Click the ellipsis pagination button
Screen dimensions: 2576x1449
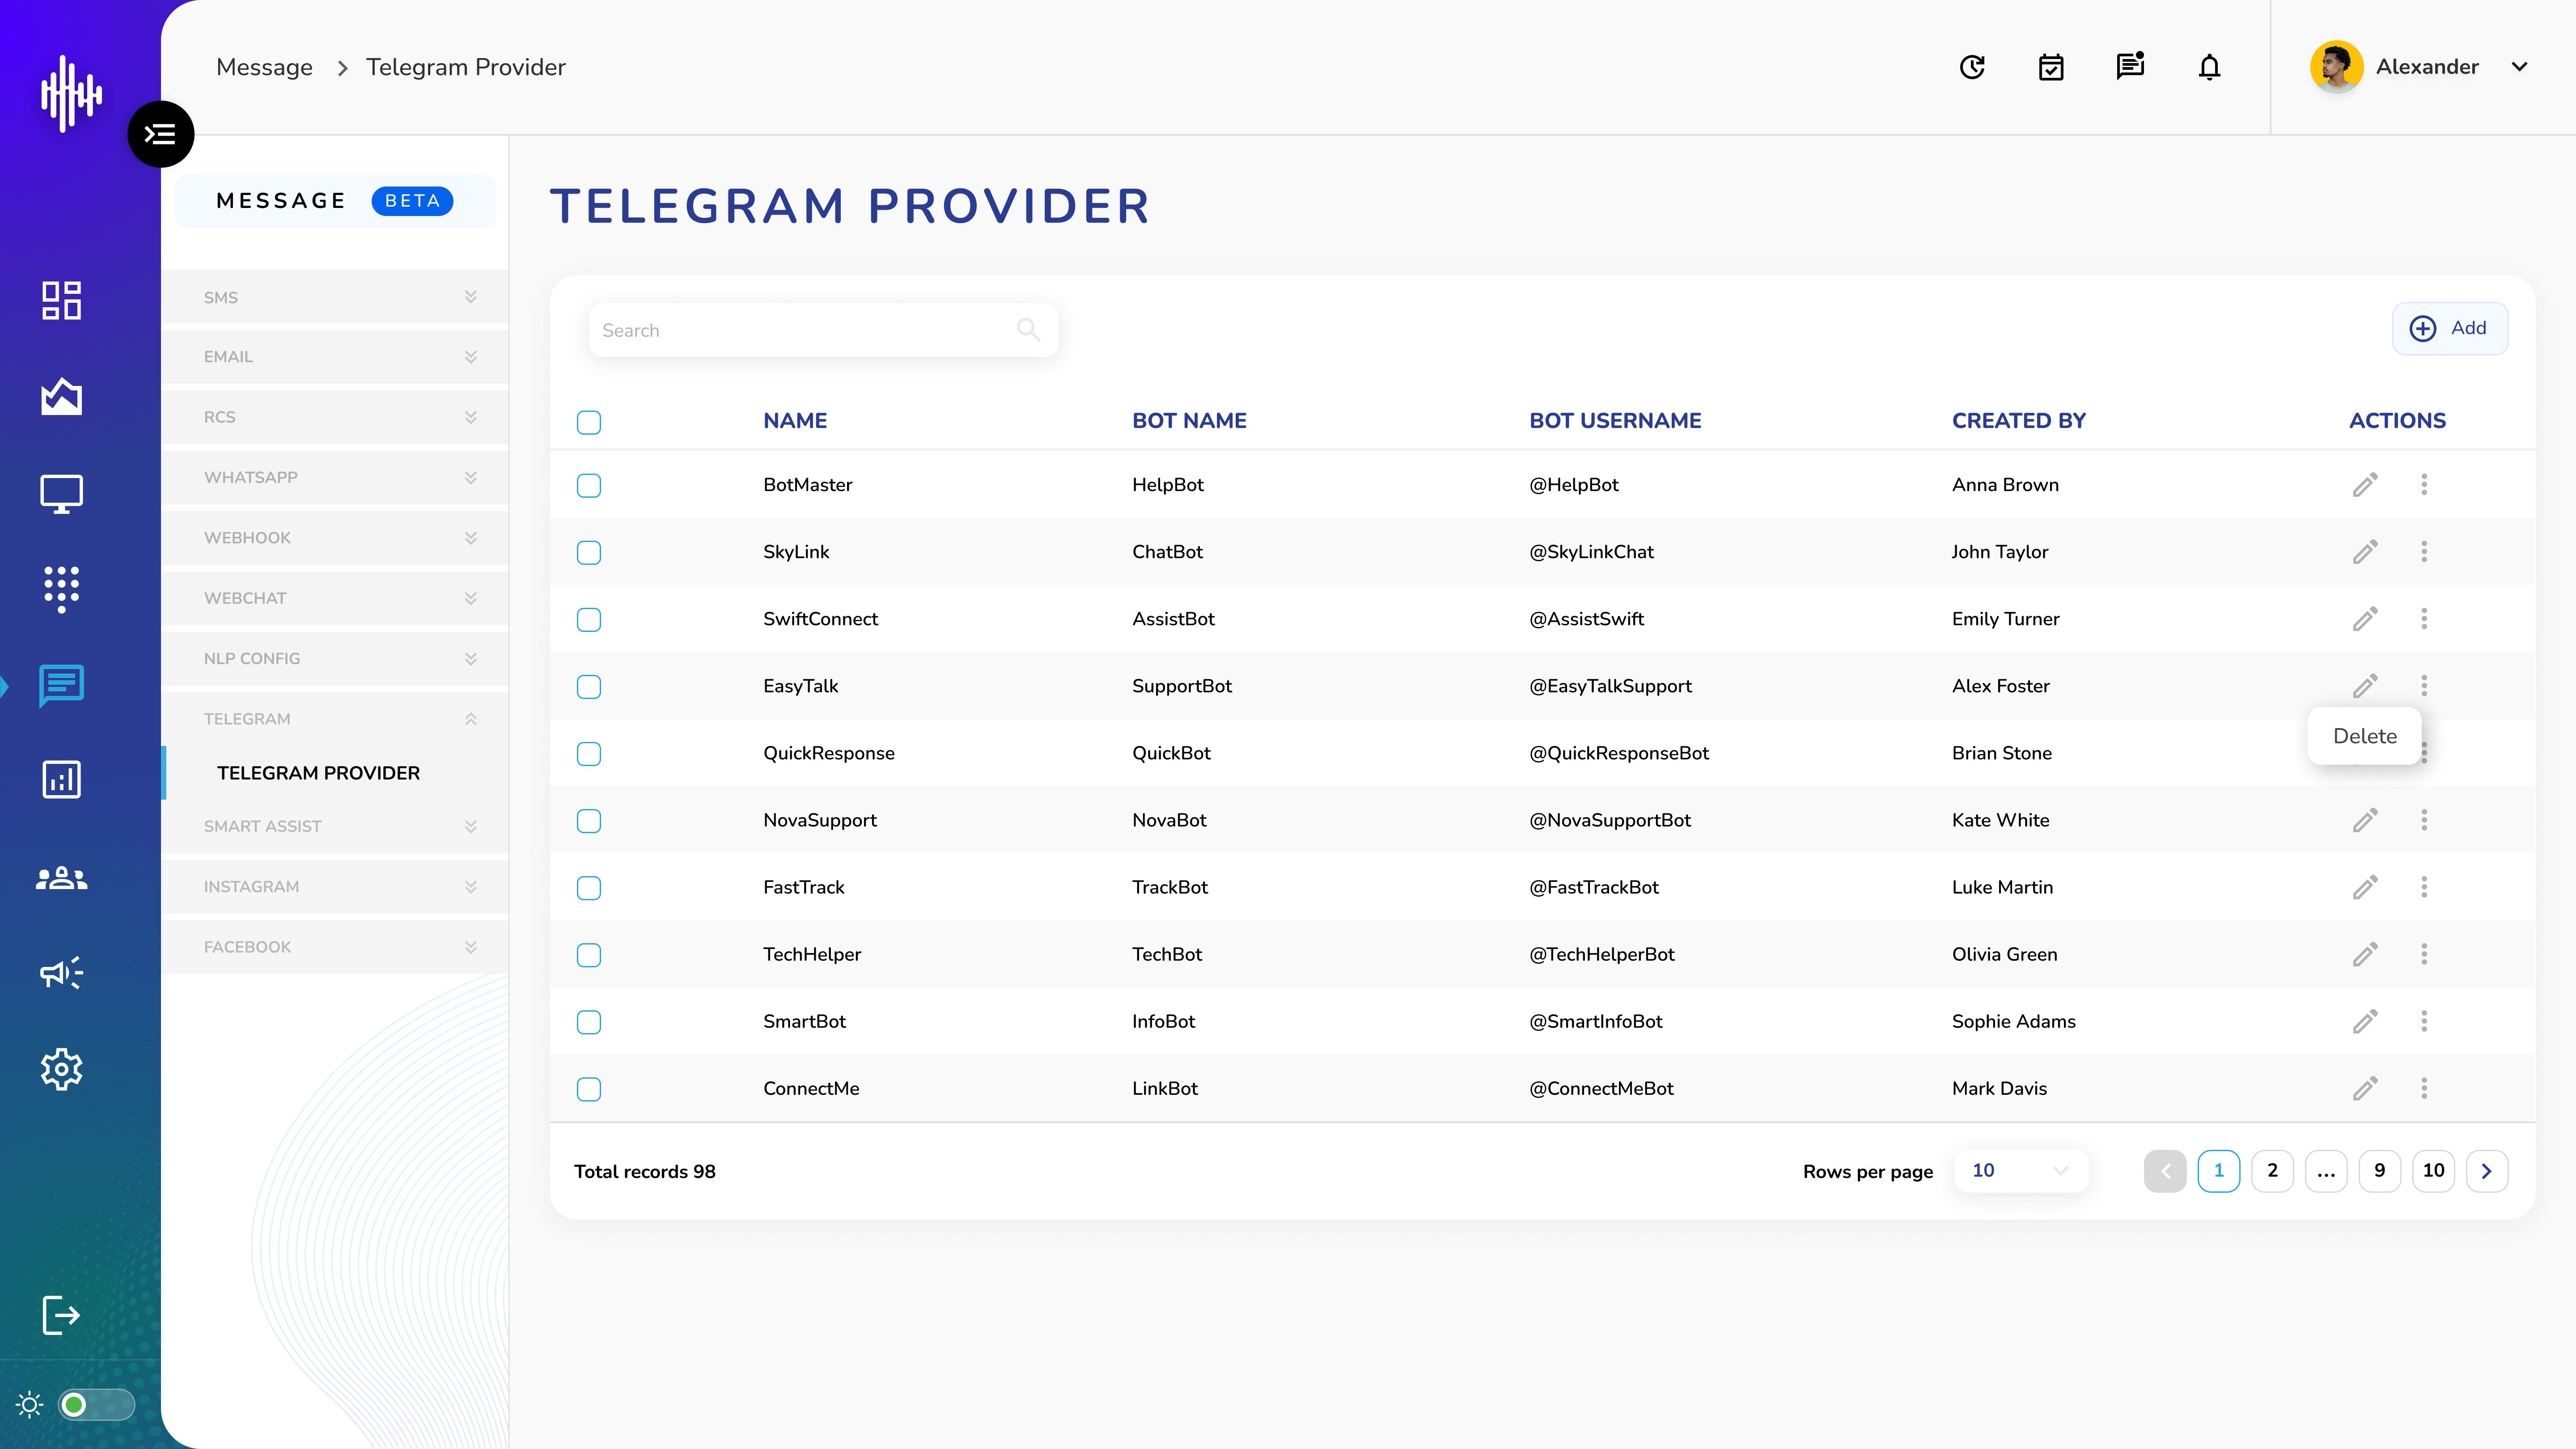(x=2326, y=1170)
